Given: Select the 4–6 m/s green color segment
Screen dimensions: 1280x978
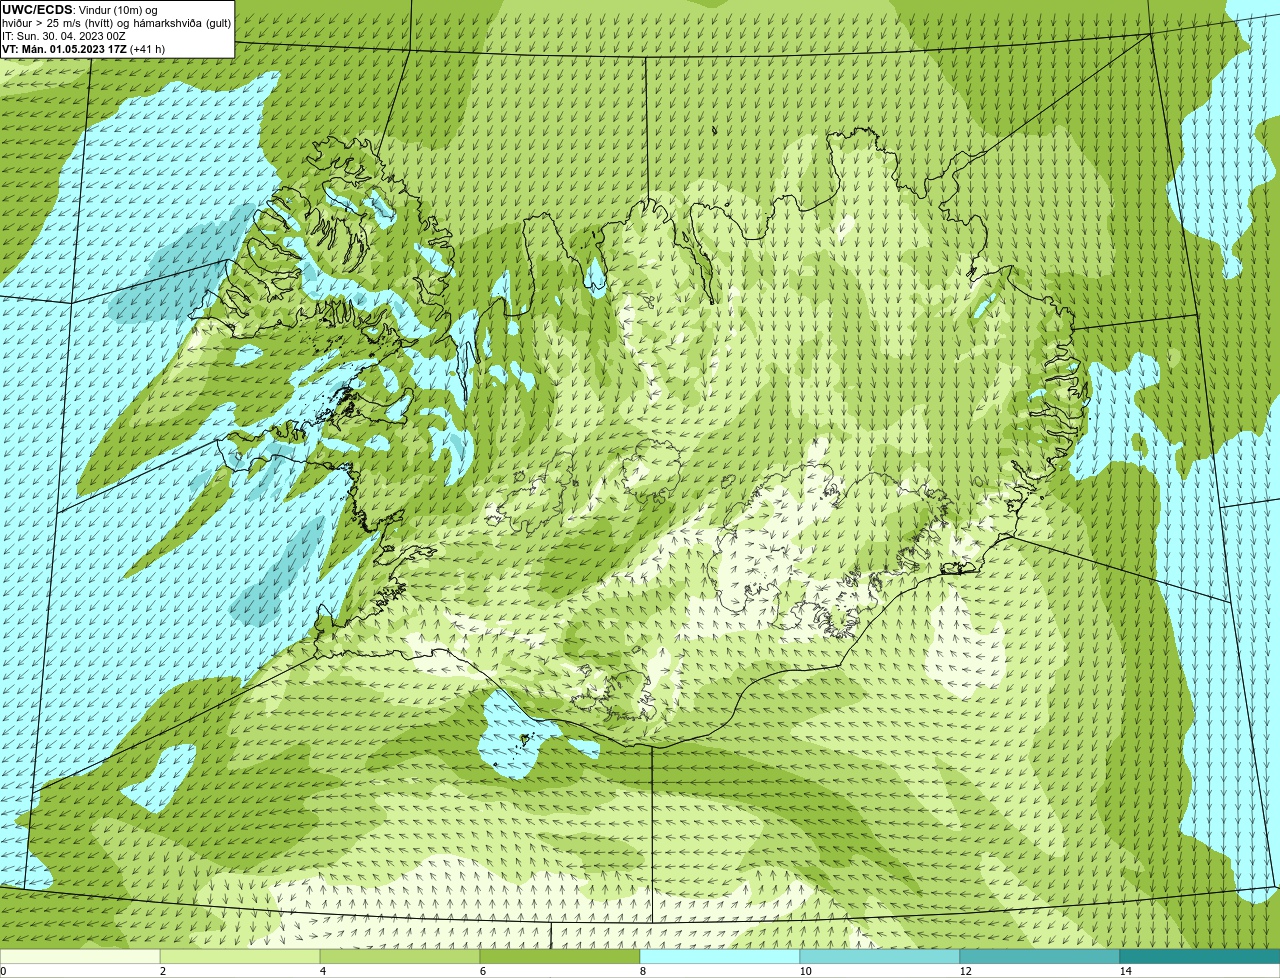Looking at the screenshot, I should [400, 956].
